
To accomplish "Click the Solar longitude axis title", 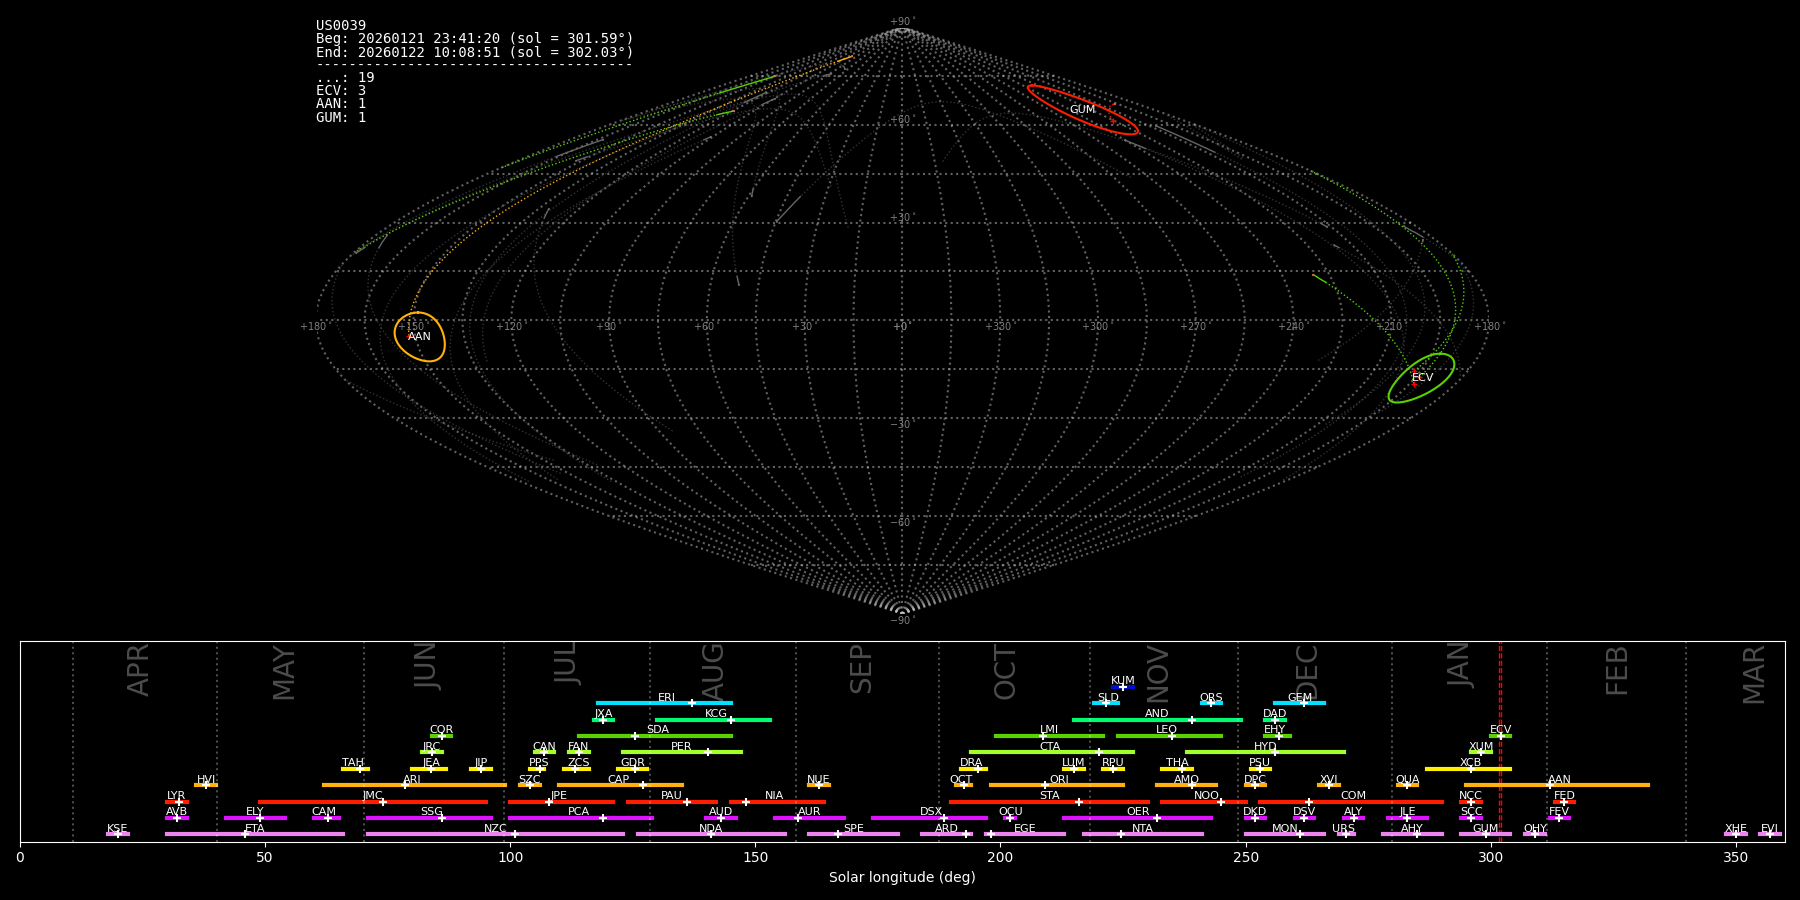I will [902, 877].
